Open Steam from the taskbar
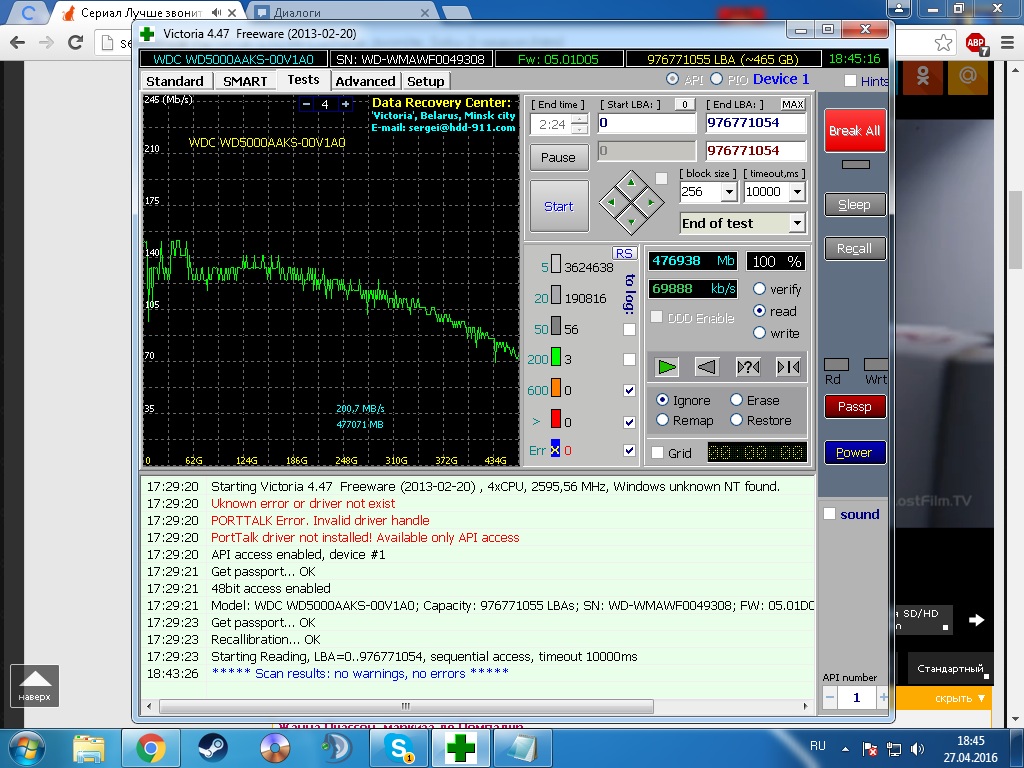The height and width of the screenshot is (768, 1024). click(212, 748)
